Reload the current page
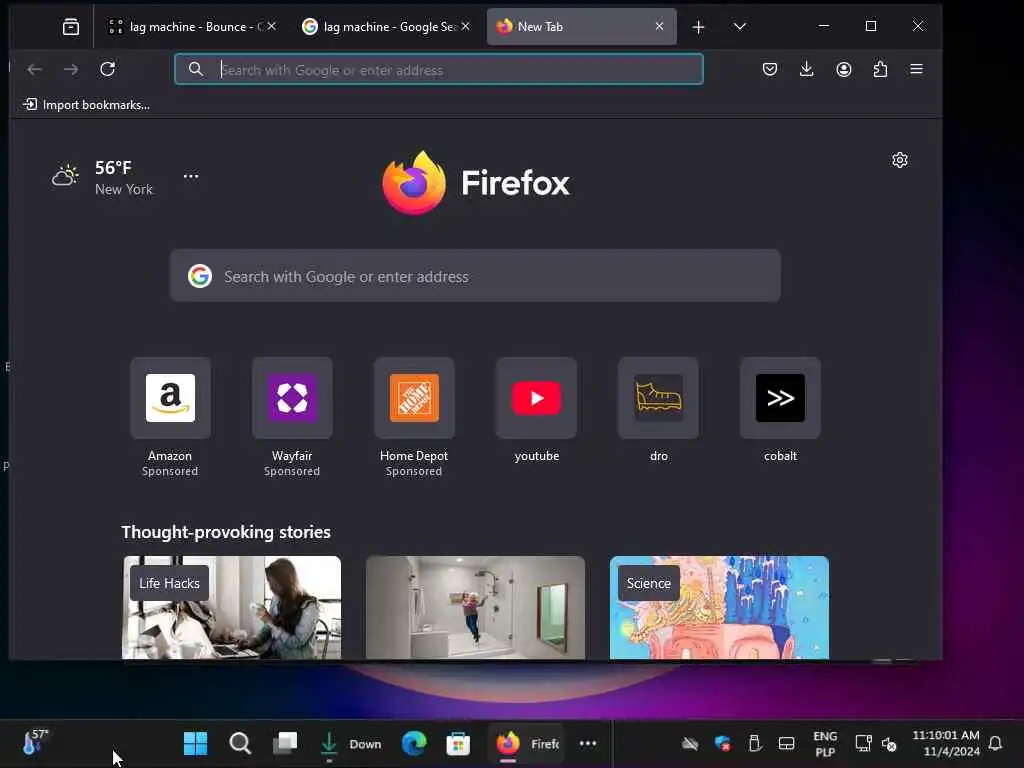Screen dimensions: 1024x768 click(x=108, y=69)
